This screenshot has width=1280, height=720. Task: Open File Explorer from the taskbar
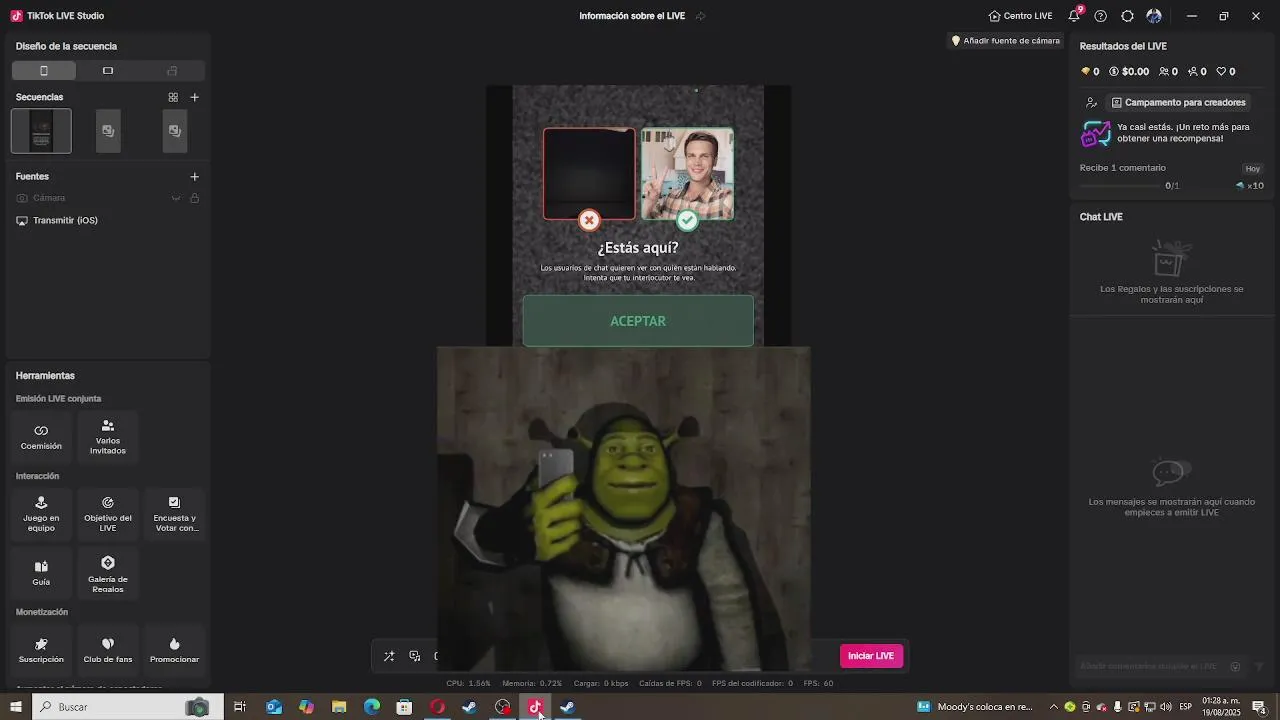tap(339, 707)
